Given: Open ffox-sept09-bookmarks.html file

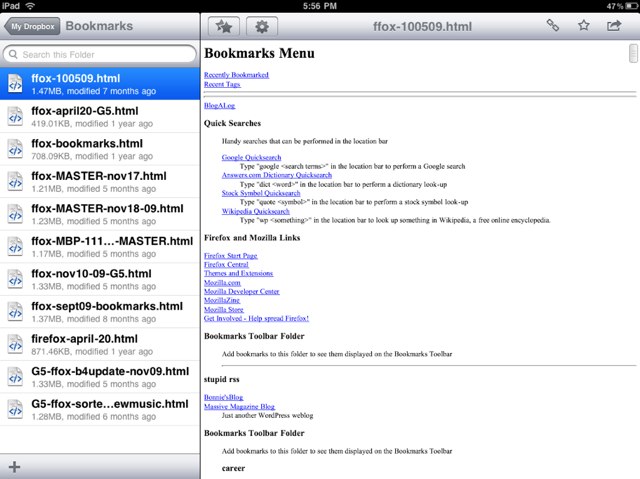Looking at the screenshot, I should pyautogui.click(x=100, y=312).
